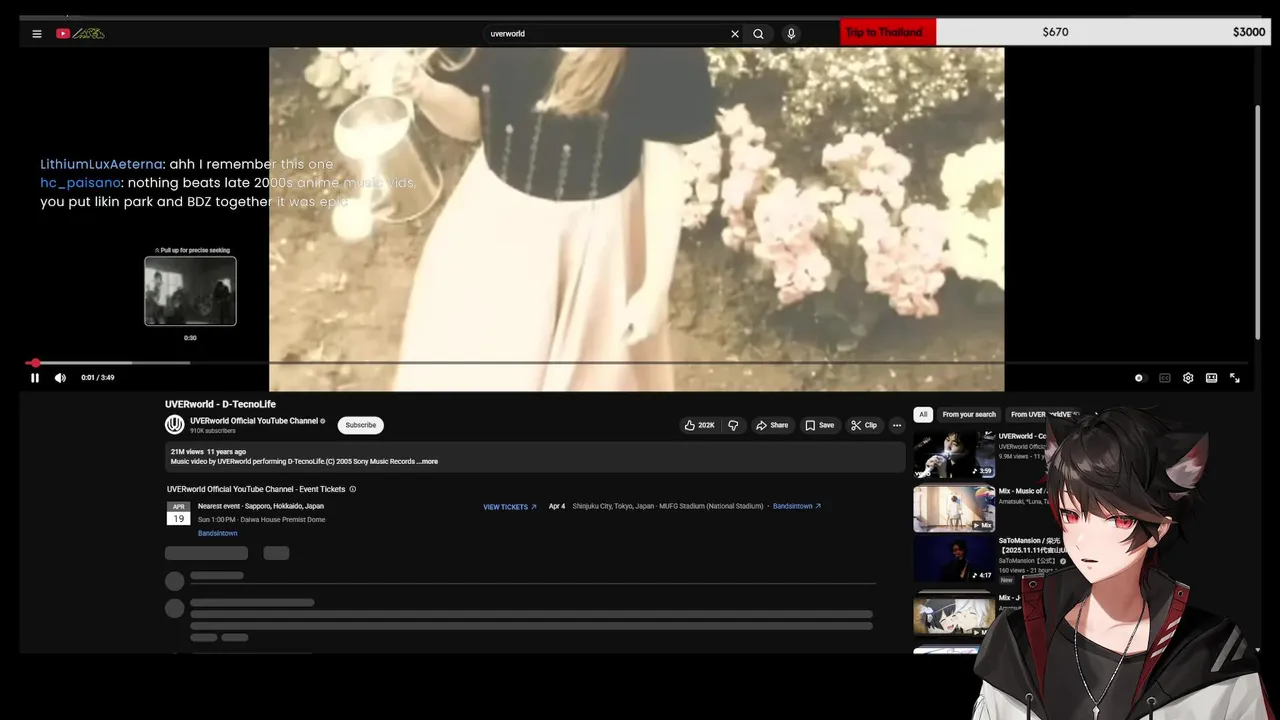
Task: Mute the video with the speaker icon
Action: tap(60, 378)
